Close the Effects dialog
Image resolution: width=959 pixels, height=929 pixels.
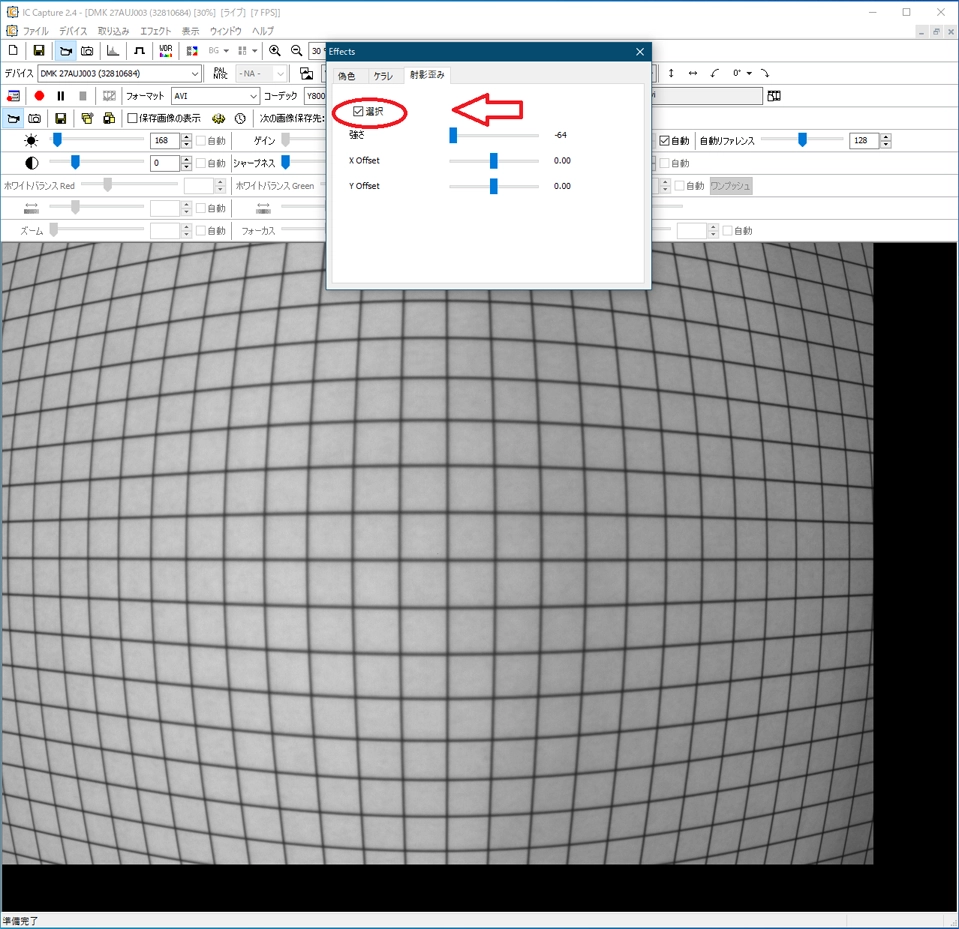[640, 51]
